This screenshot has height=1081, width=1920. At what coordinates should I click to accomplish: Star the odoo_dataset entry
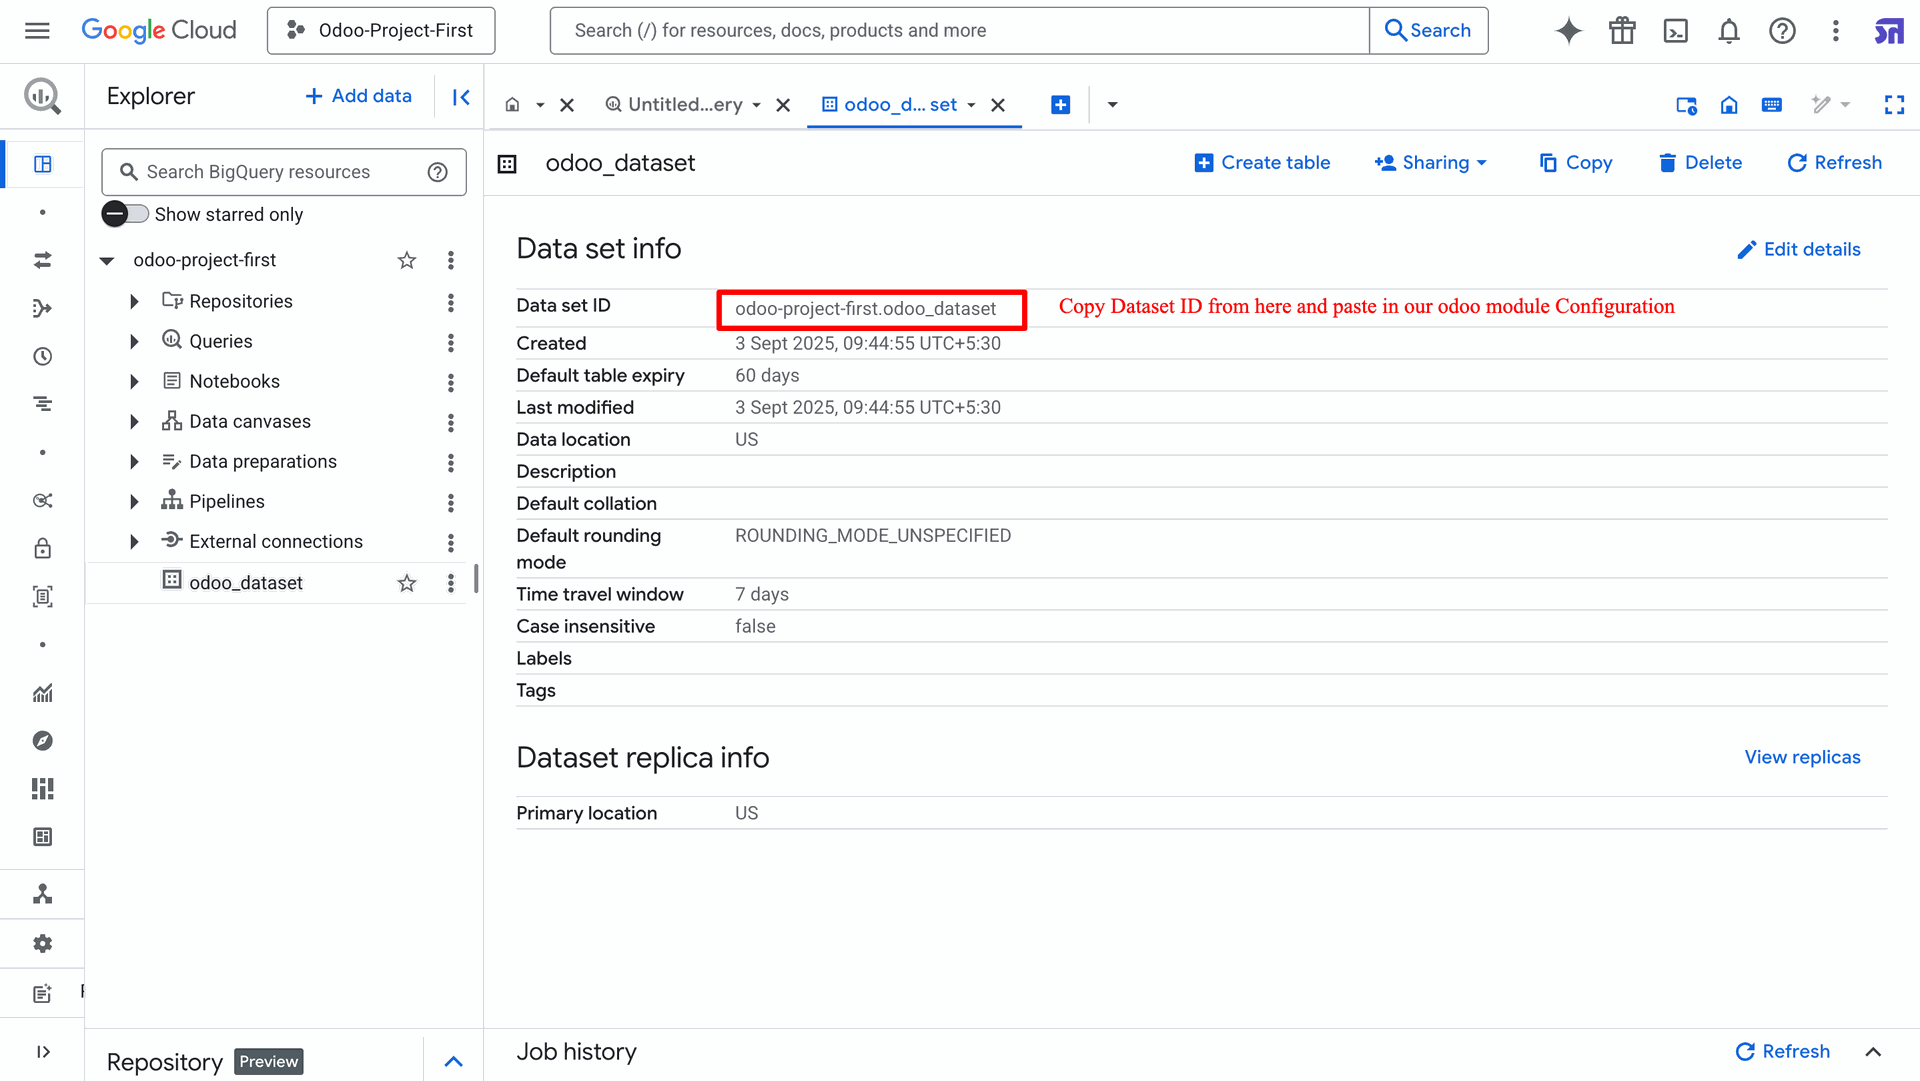tap(406, 583)
